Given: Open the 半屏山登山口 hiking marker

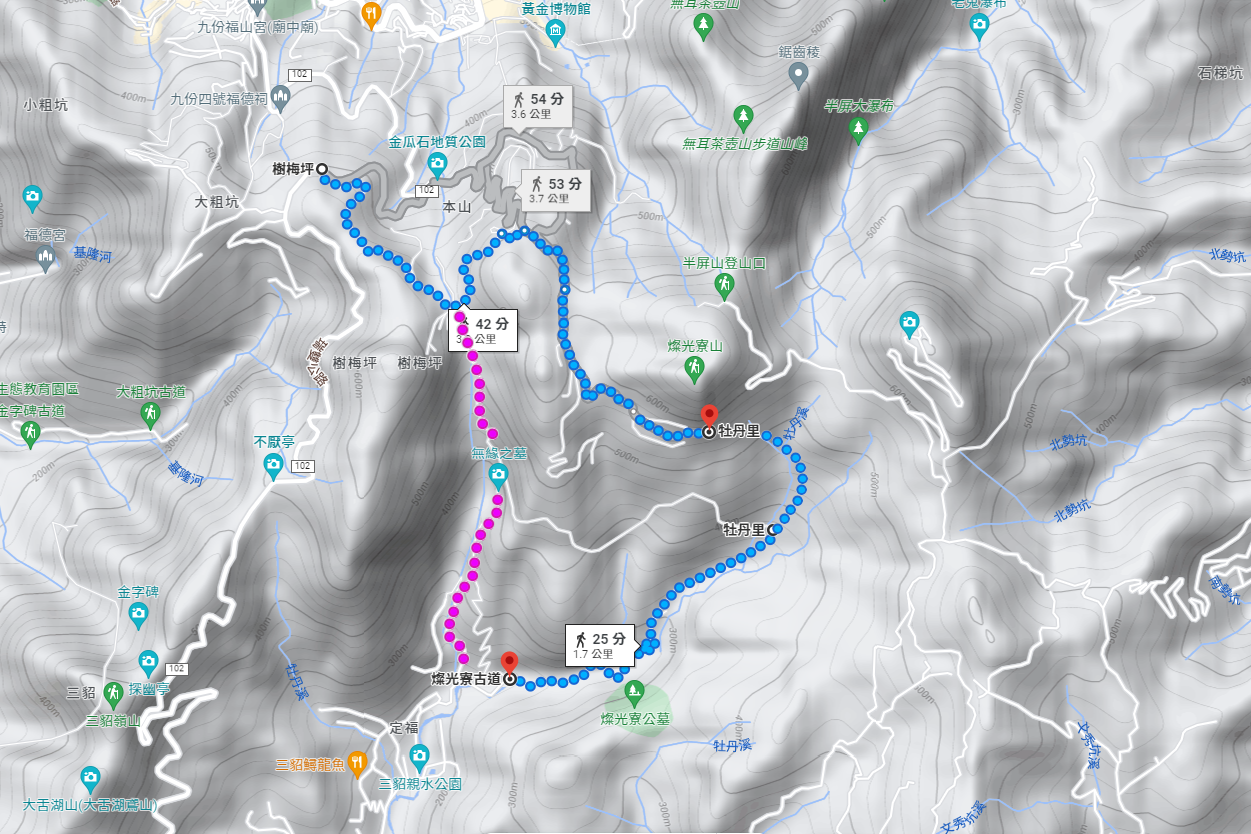Looking at the screenshot, I should pyautogui.click(x=723, y=285).
